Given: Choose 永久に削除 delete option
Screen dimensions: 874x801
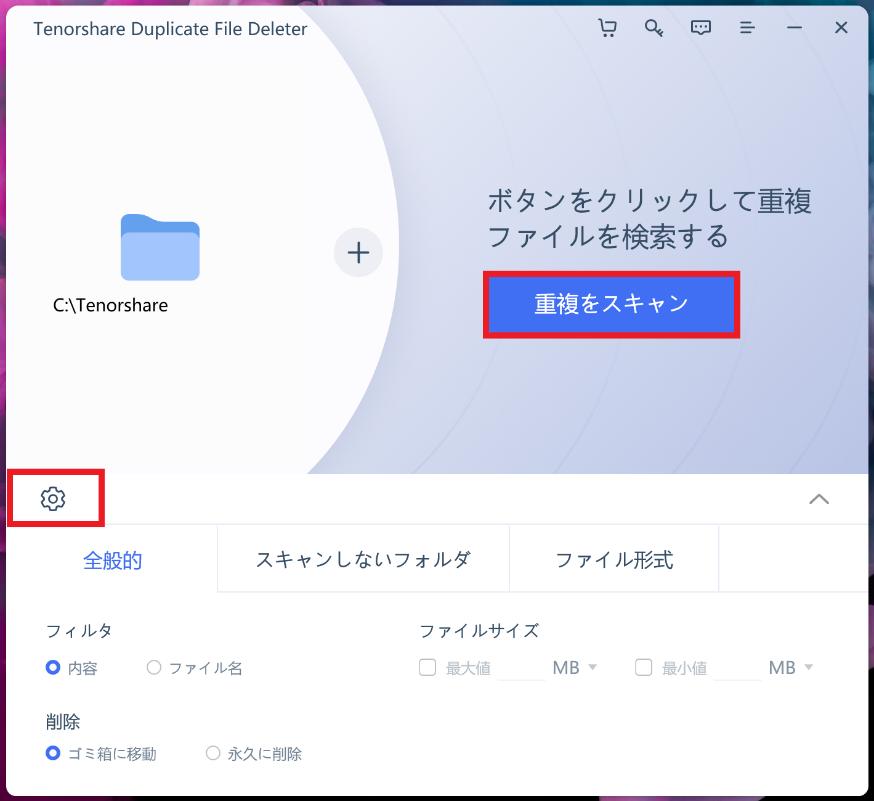Looking at the screenshot, I should tap(213, 754).
